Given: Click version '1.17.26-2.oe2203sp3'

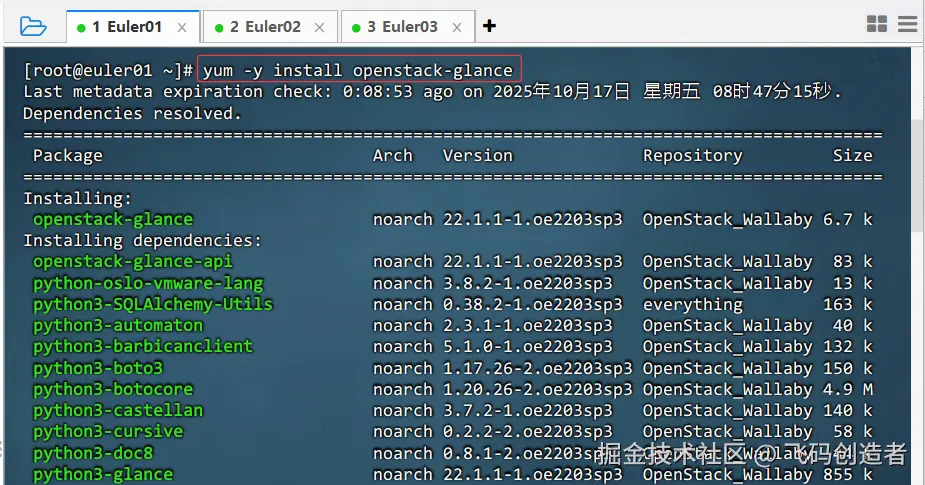Looking at the screenshot, I should 537,368.
